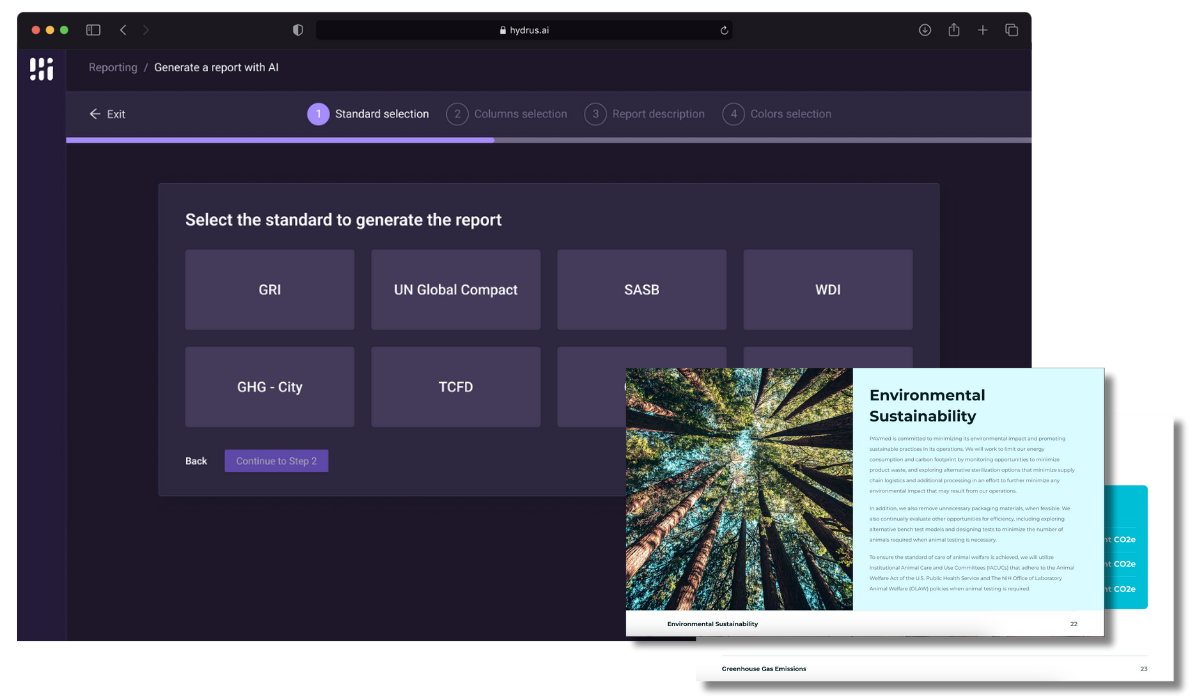This screenshot has width=1200, height=700.
Task: Choose the GRI standard card
Action: pyautogui.click(x=269, y=289)
